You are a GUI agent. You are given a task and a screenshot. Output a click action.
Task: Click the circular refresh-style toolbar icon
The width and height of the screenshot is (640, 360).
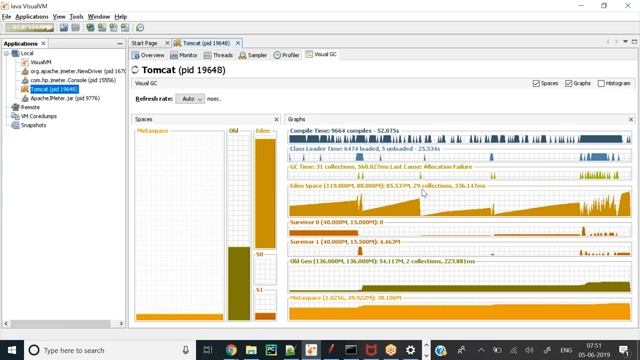coord(140,28)
